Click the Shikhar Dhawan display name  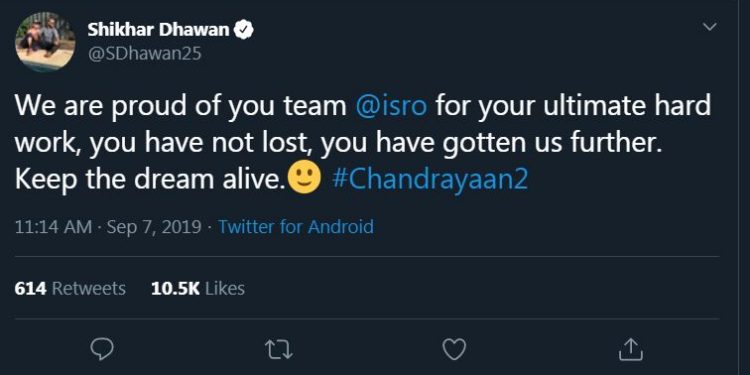[158, 30]
